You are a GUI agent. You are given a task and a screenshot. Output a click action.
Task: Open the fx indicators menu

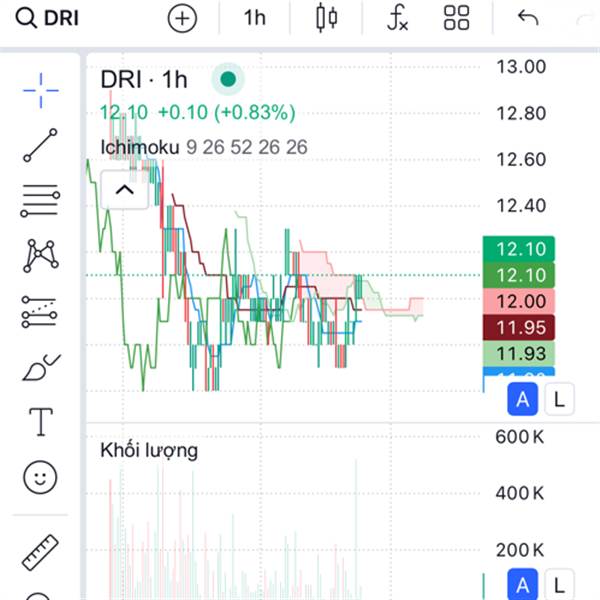(x=398, y=18)
